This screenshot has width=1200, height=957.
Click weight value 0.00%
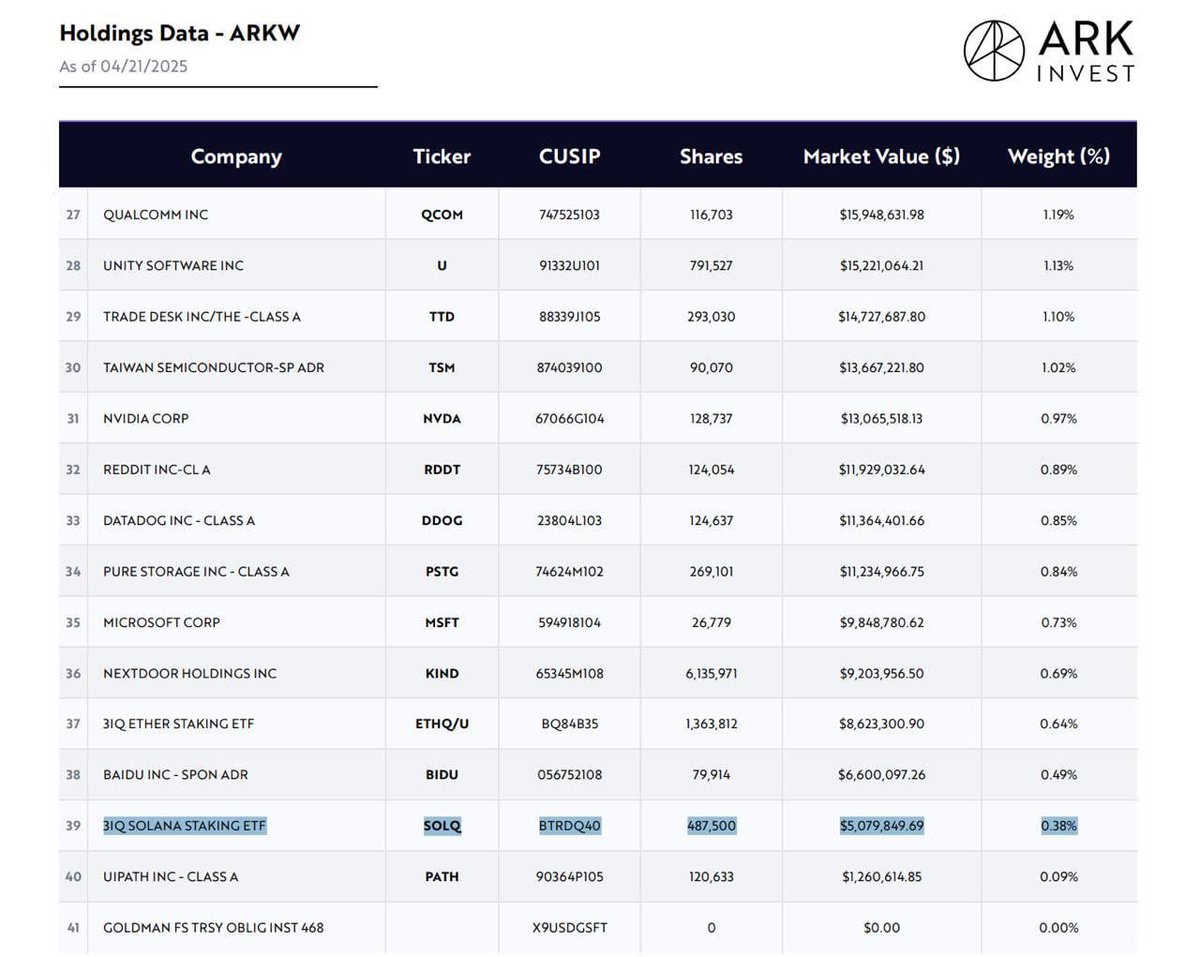pyautogui.click(x=1058, y=928)
